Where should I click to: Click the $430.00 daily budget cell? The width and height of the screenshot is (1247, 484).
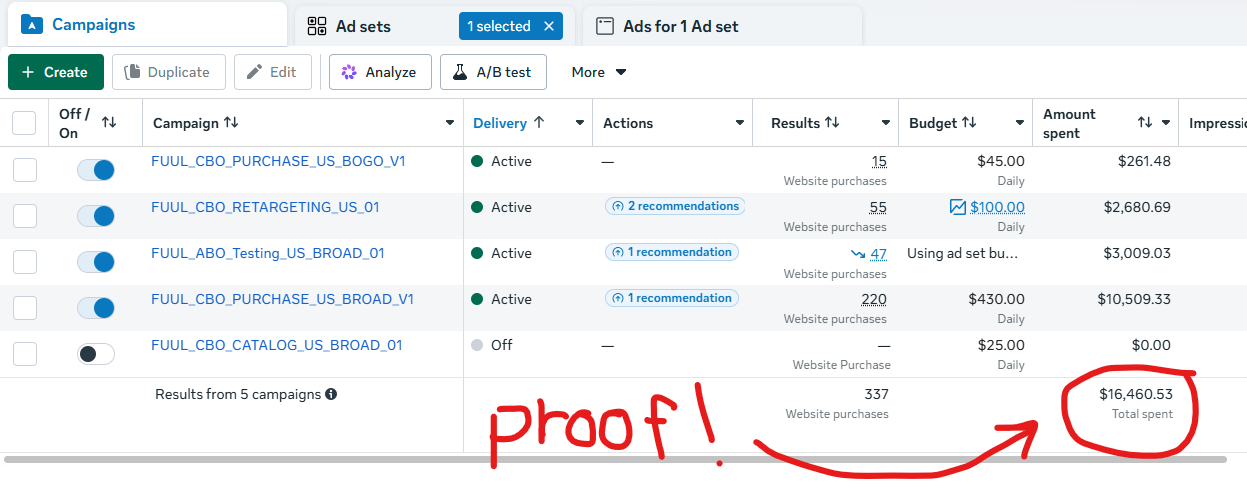(x=996, y=299)
